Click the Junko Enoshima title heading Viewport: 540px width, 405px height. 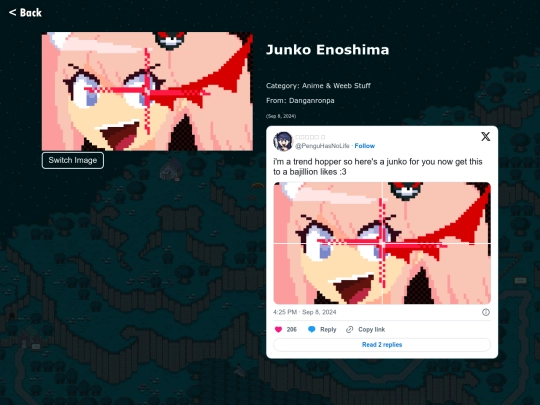pos(328,50)
